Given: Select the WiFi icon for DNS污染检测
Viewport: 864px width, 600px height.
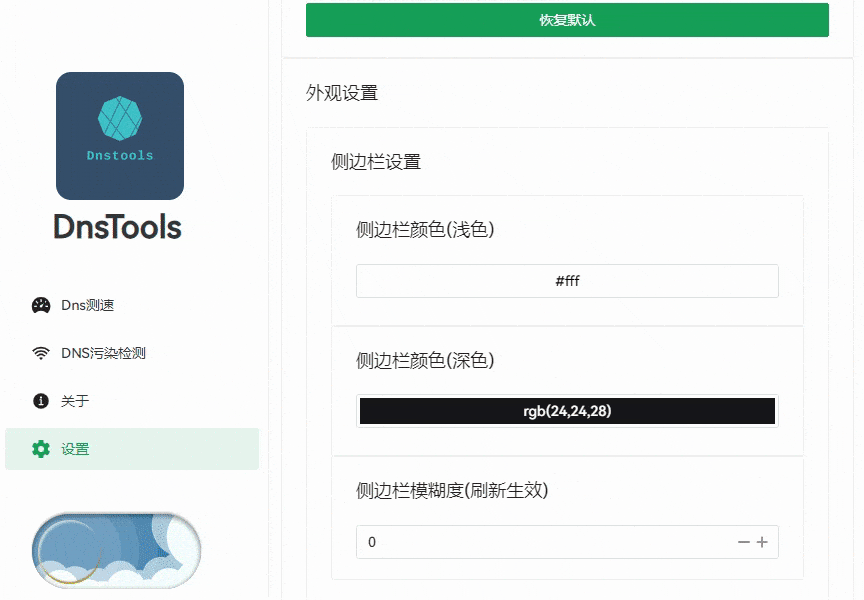Looking at the screenshot, I should 39,353.
